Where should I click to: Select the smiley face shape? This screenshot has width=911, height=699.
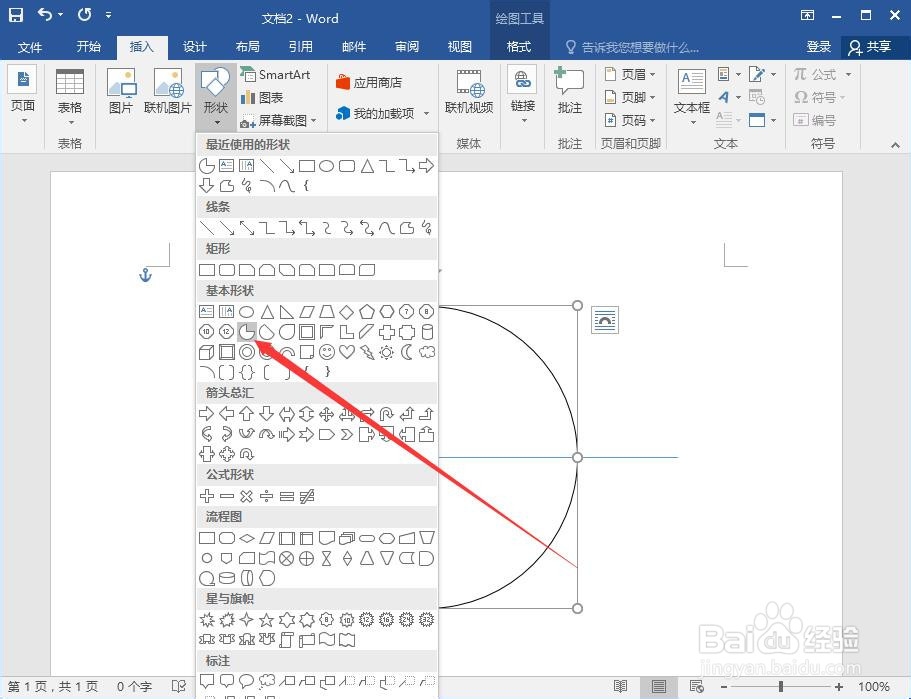(x=325, y=351)
